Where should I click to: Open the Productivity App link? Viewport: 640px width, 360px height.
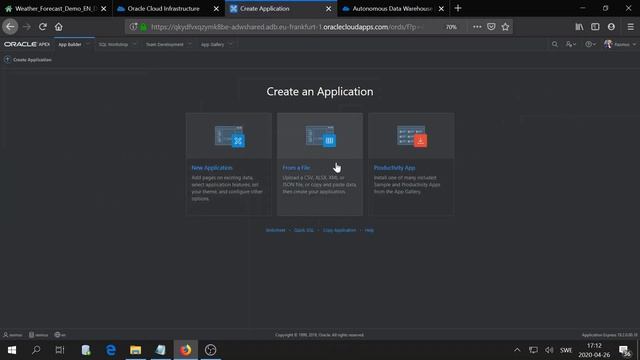coord(394,168)
